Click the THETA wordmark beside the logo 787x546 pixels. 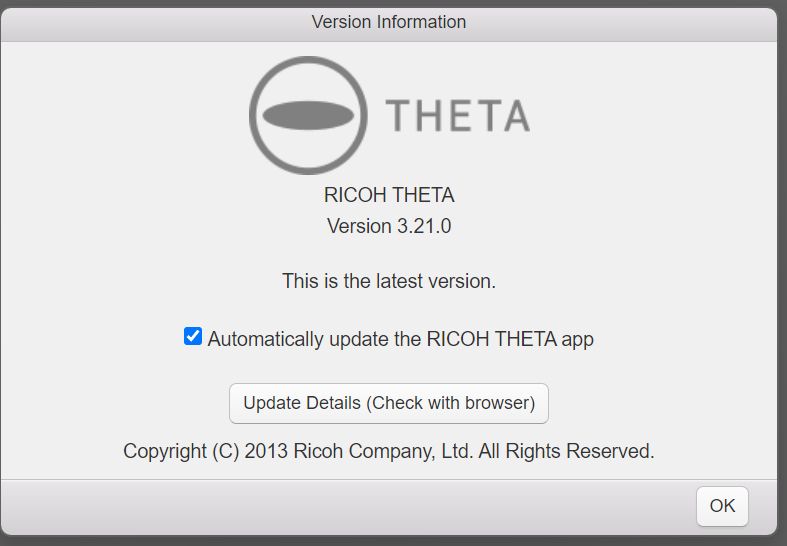(457, 115)
